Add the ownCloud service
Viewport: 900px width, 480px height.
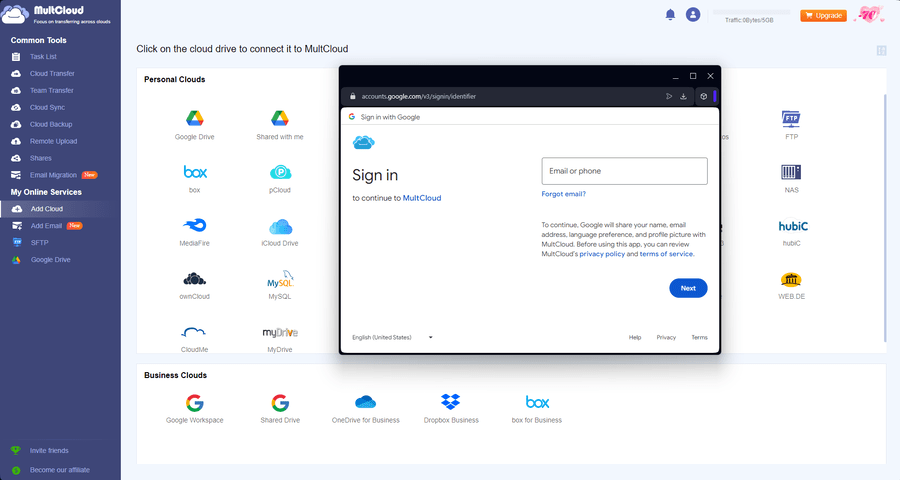tap(195, 285)
